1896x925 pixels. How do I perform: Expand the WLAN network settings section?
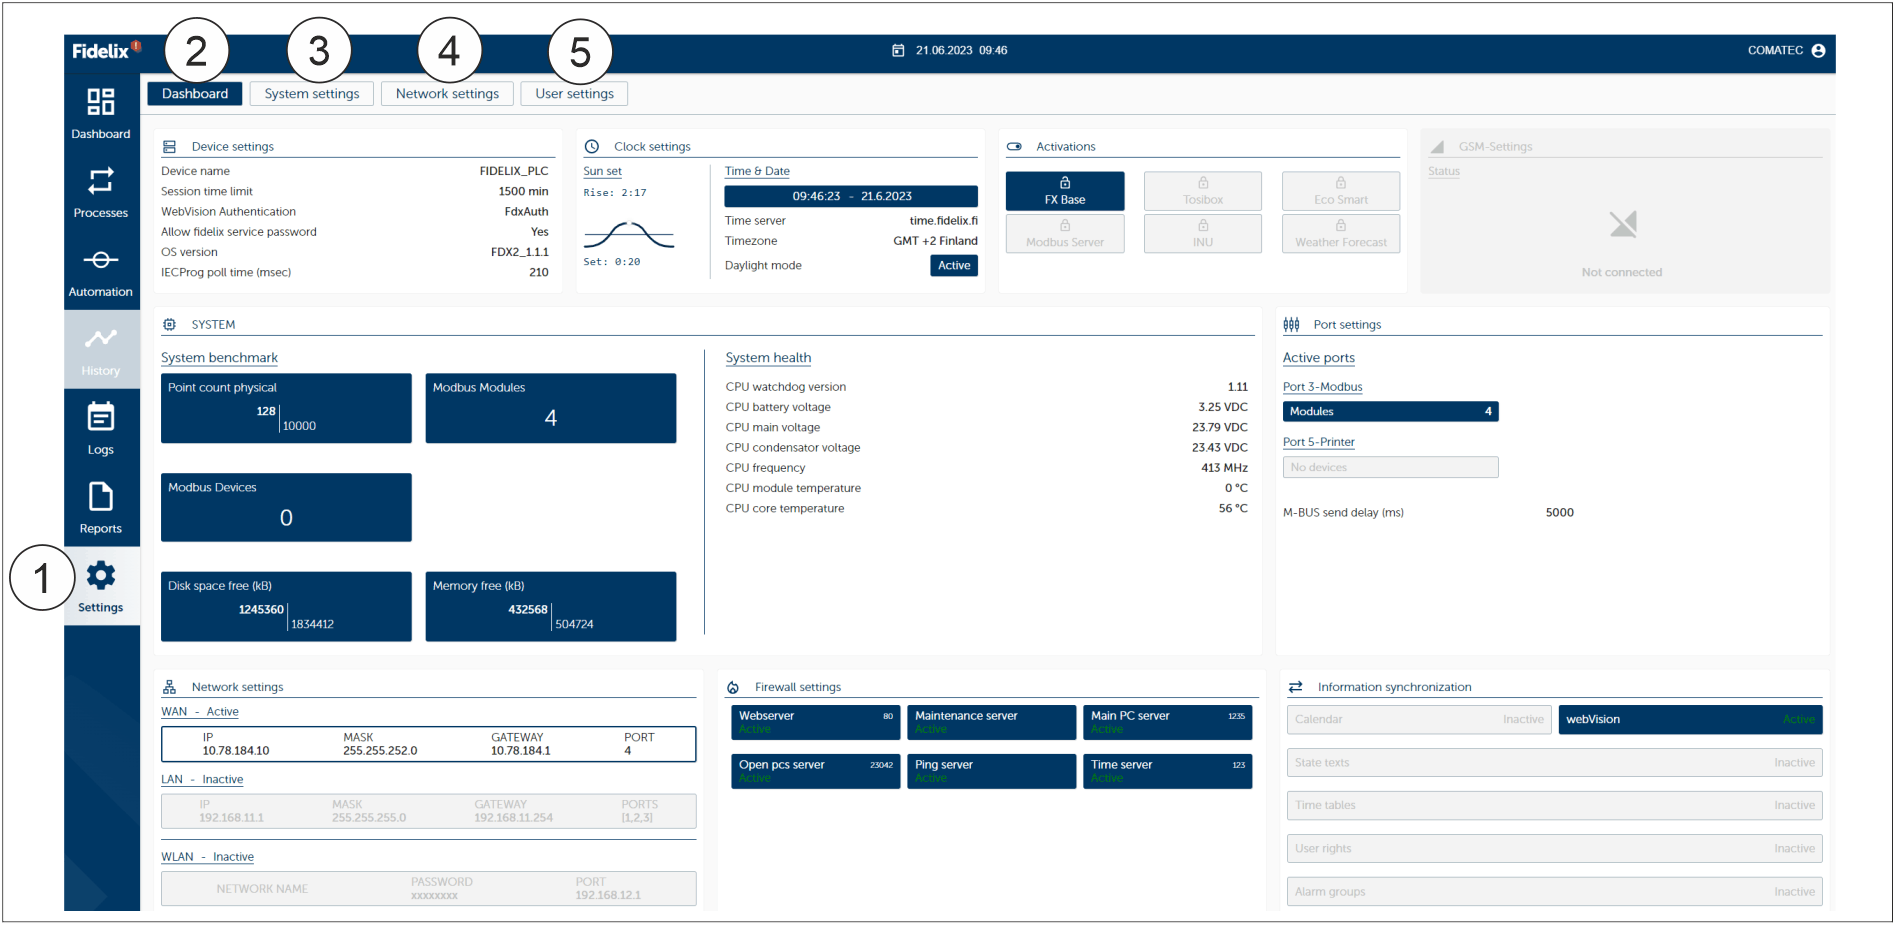(x=207, y=856)
